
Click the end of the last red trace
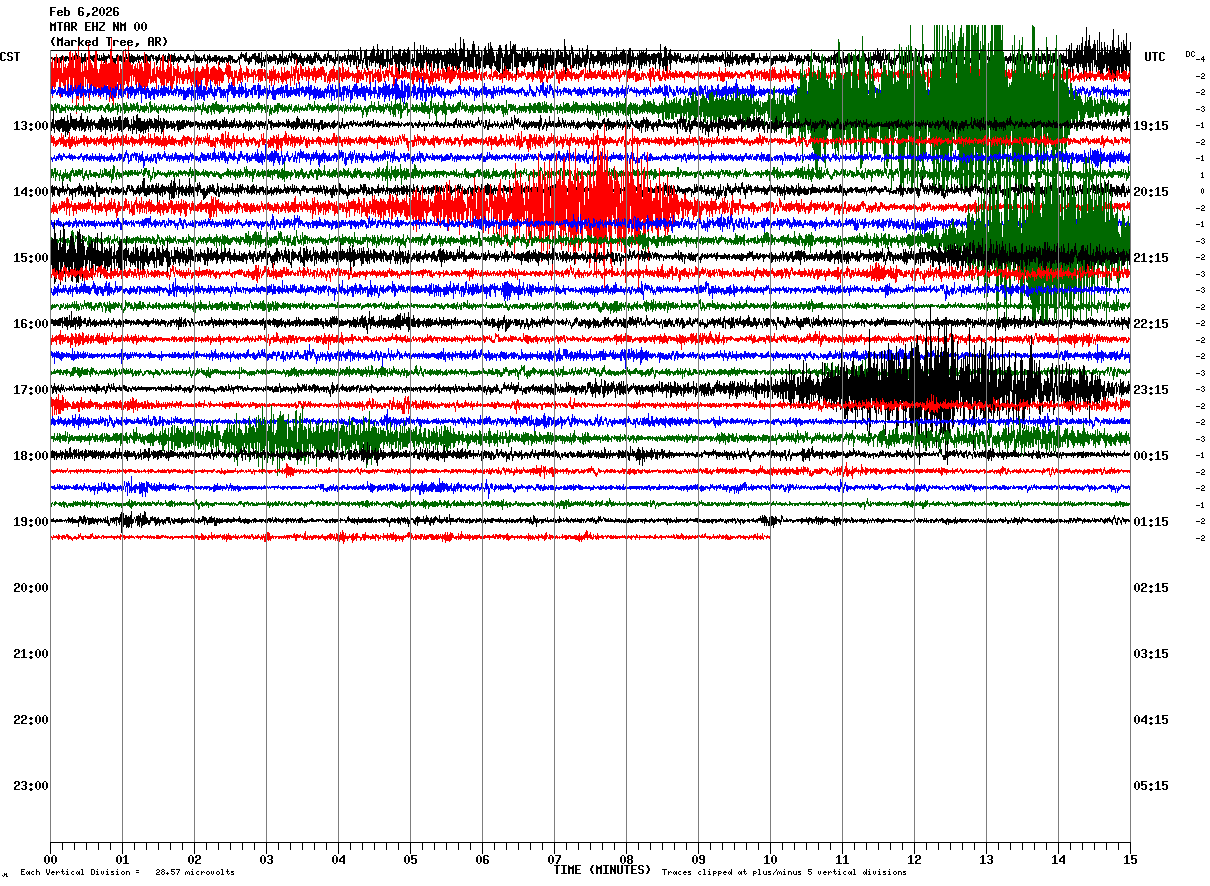(768, 537)
